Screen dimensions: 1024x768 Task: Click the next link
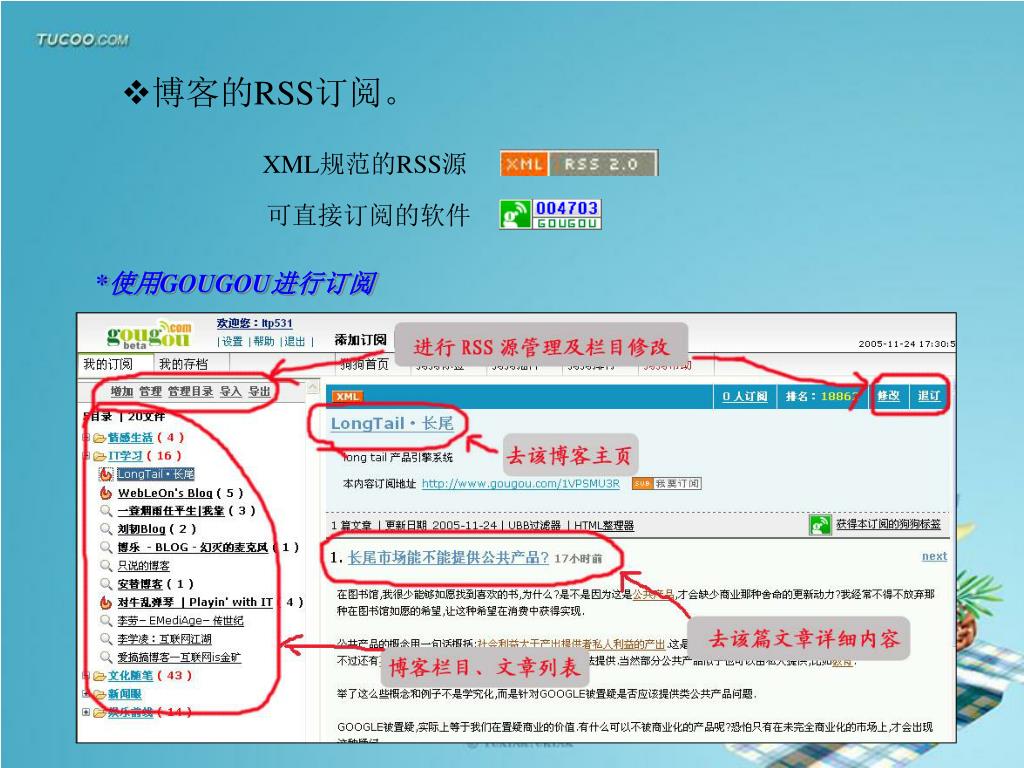click(934, 556)
